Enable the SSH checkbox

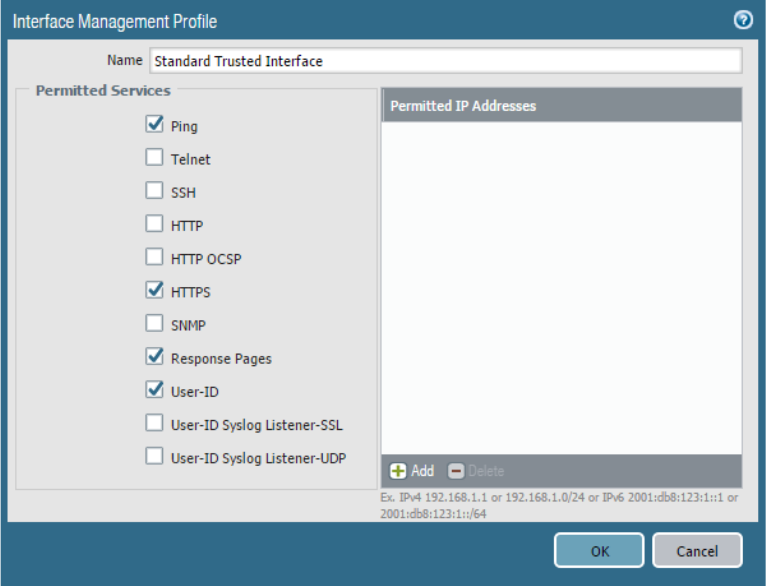(x=154, y=191)
